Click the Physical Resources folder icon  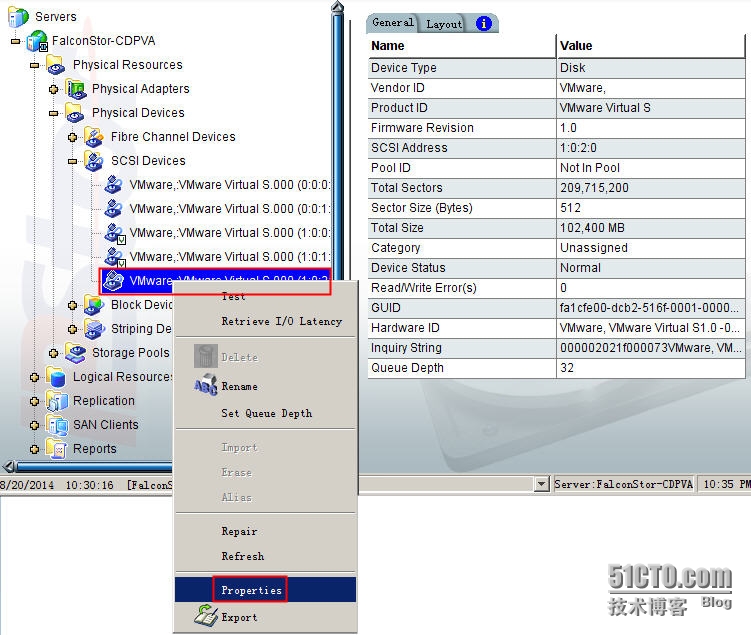pos(56,65)
